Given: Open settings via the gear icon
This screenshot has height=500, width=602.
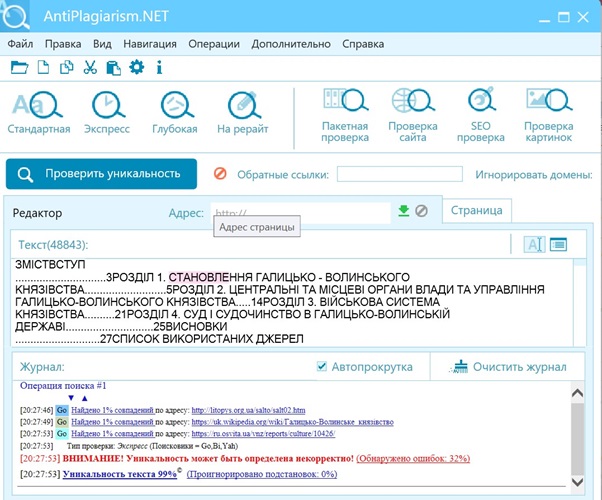Looking at the screenshot, I should pyautogui.click(x=137, y=67).
